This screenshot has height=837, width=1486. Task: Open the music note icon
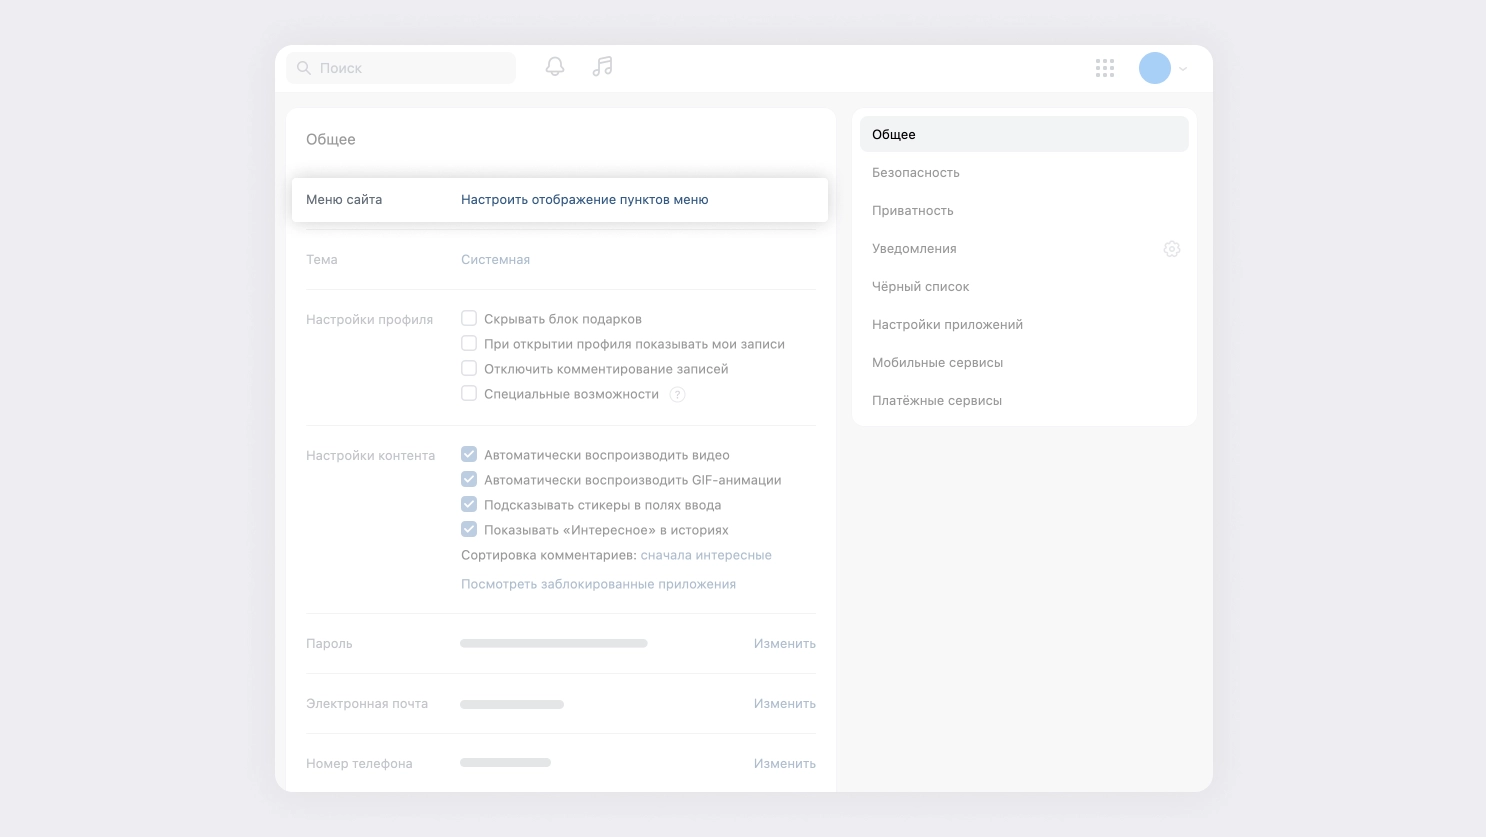tap(602, 67)
